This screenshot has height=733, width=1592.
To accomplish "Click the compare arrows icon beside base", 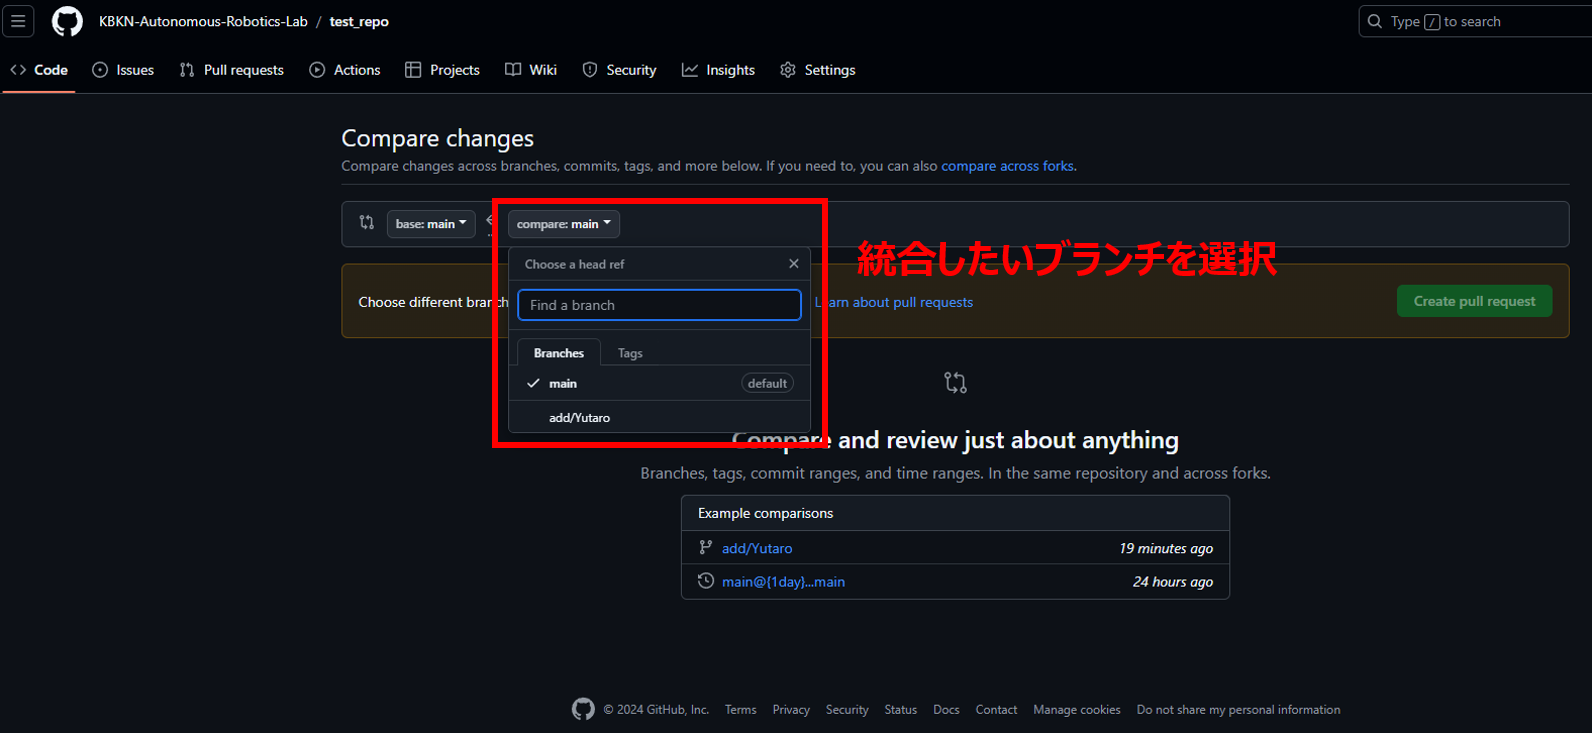I will (367, 223).
